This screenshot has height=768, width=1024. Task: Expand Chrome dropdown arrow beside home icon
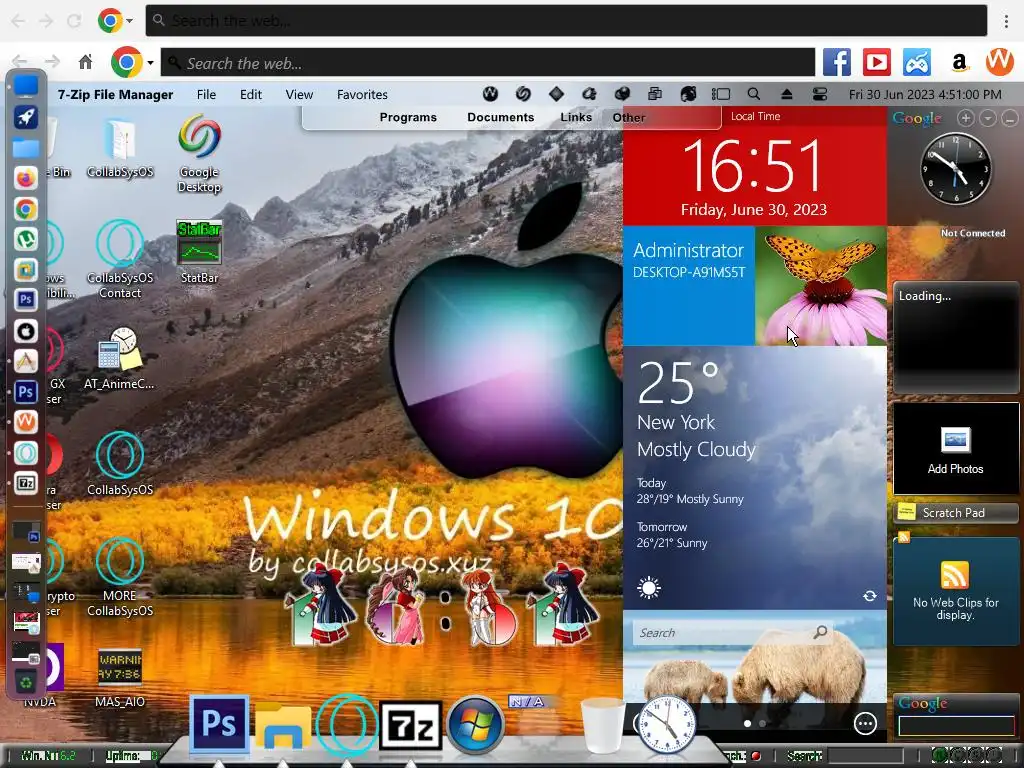coord(150,63)
